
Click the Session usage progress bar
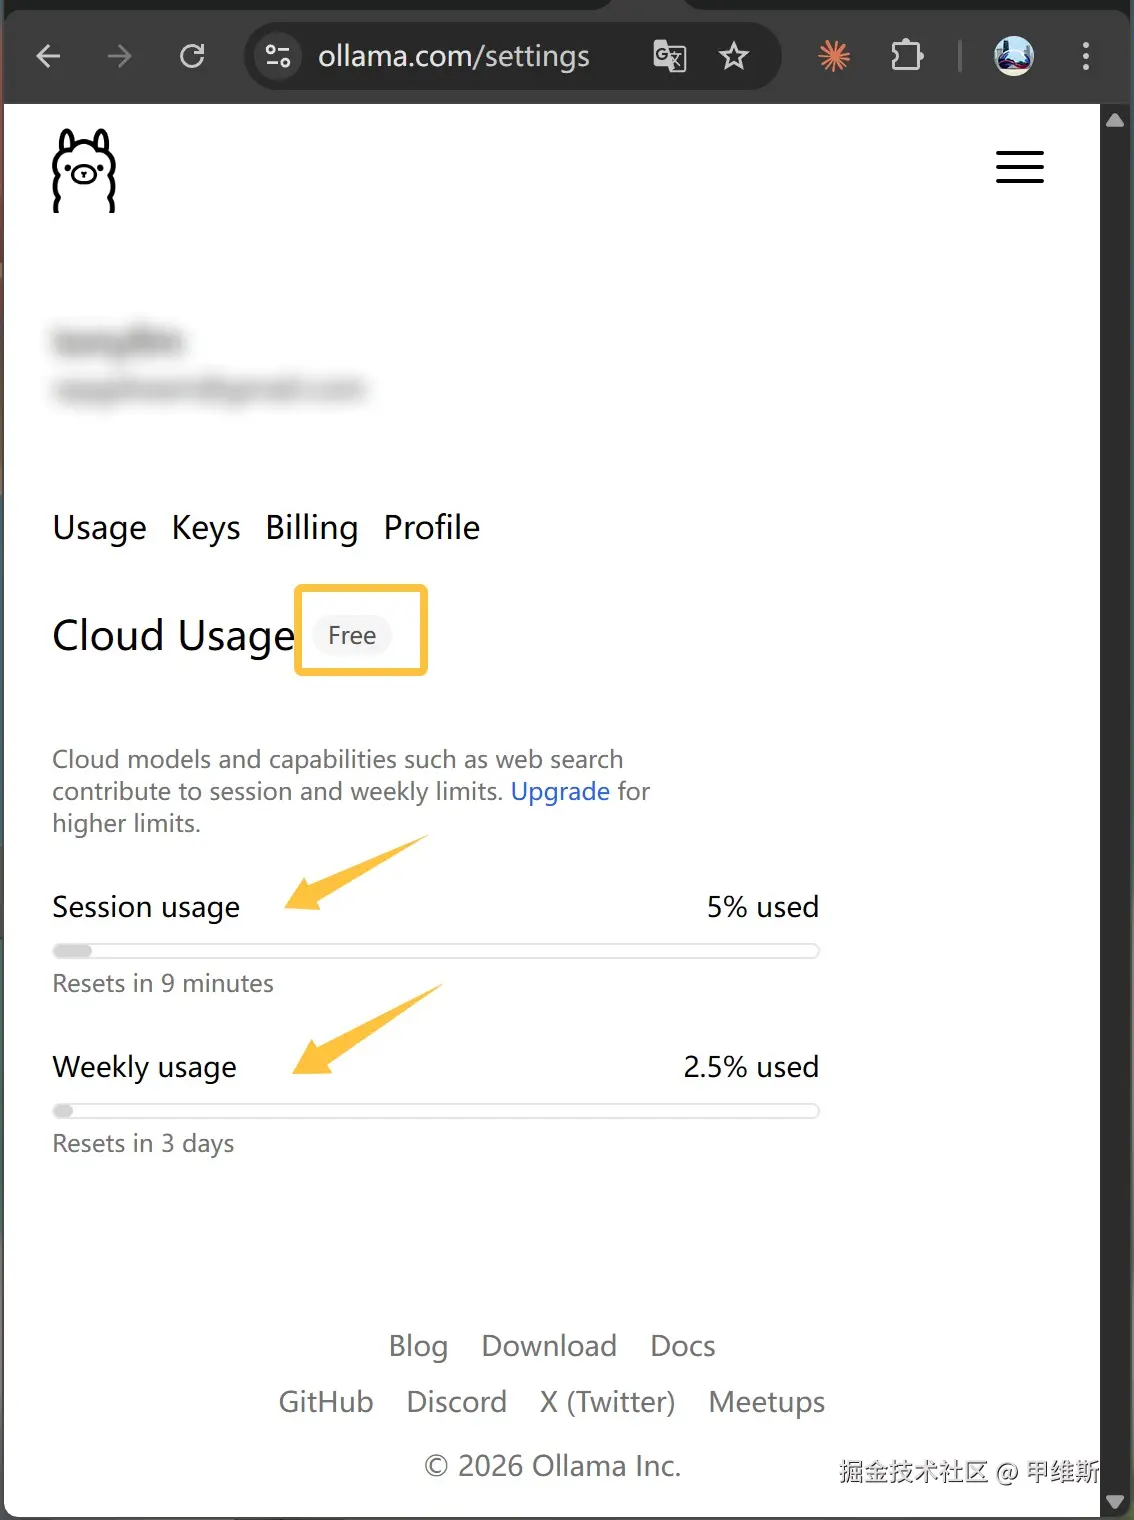[436, 951]
